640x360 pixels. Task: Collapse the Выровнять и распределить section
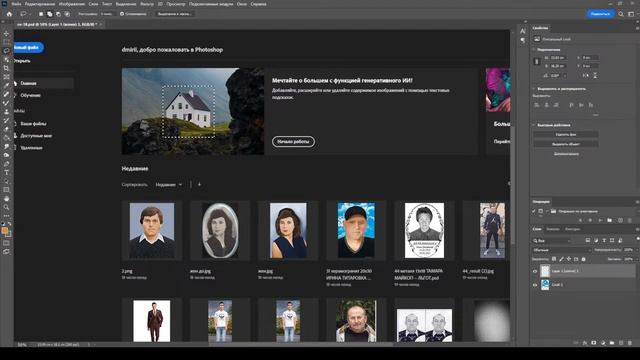coord(534,89)
